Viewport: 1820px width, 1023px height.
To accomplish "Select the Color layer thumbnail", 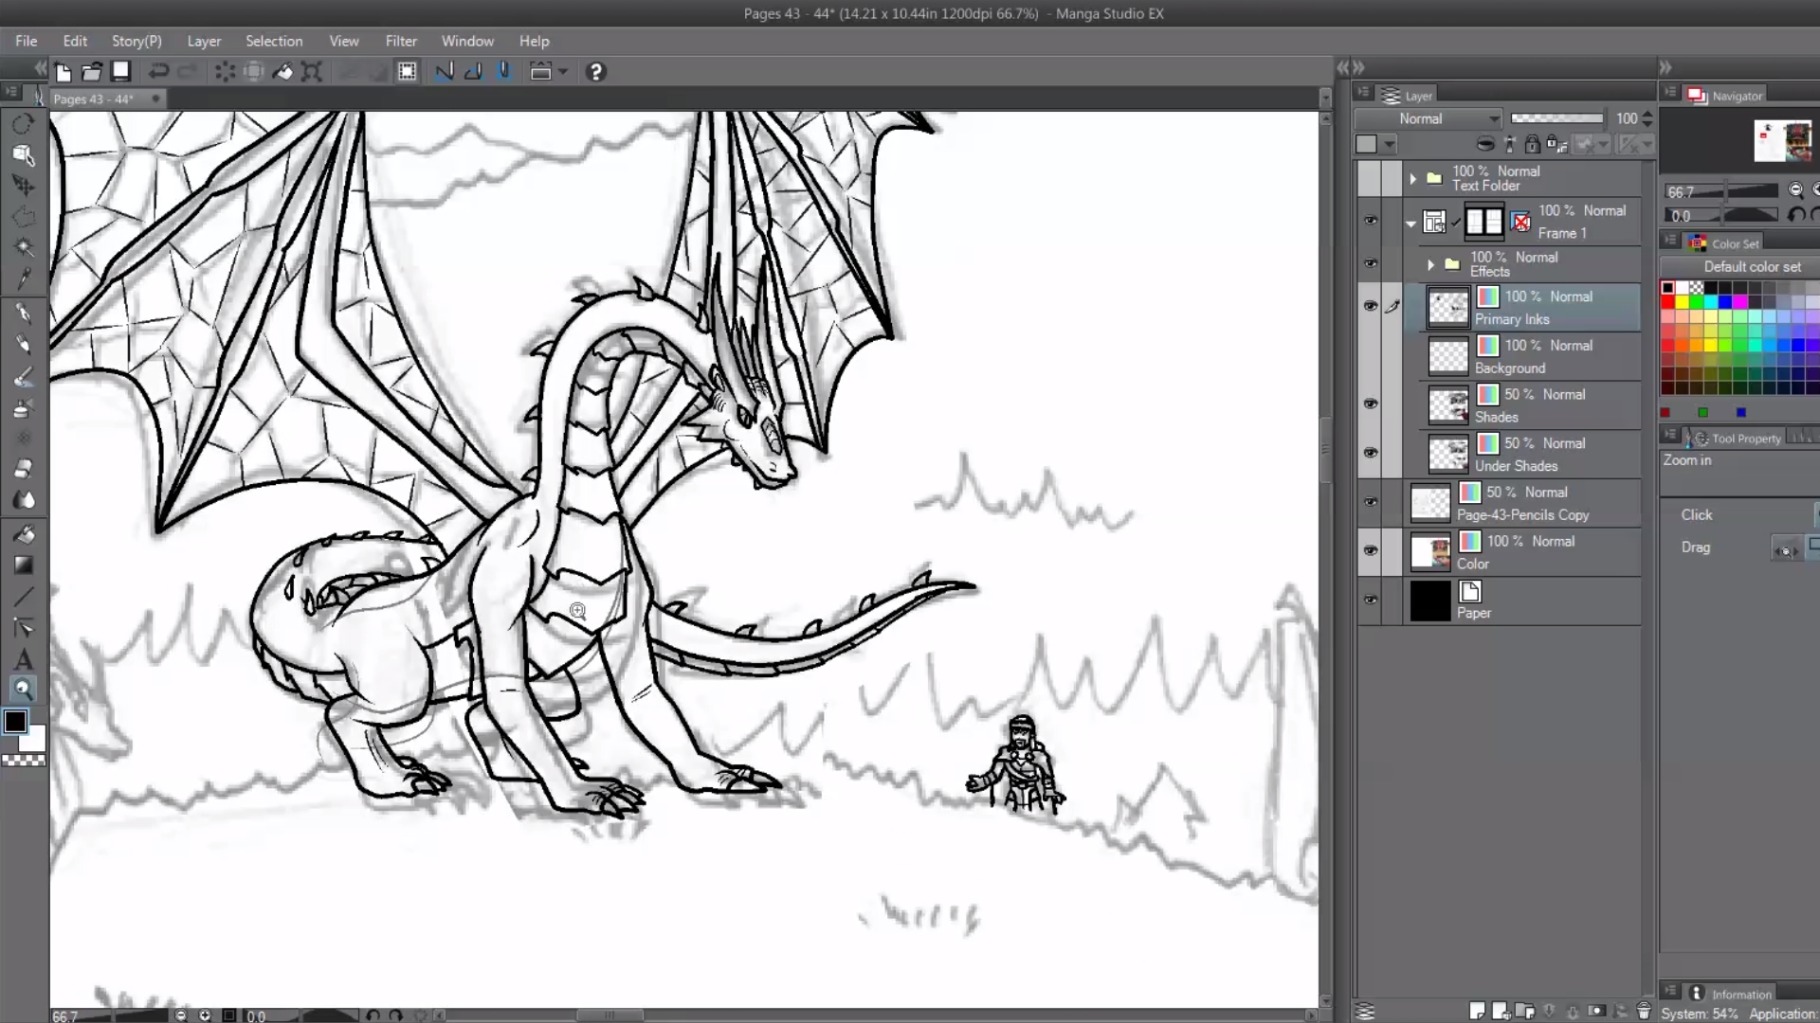I will click(x=1430, y=552).
